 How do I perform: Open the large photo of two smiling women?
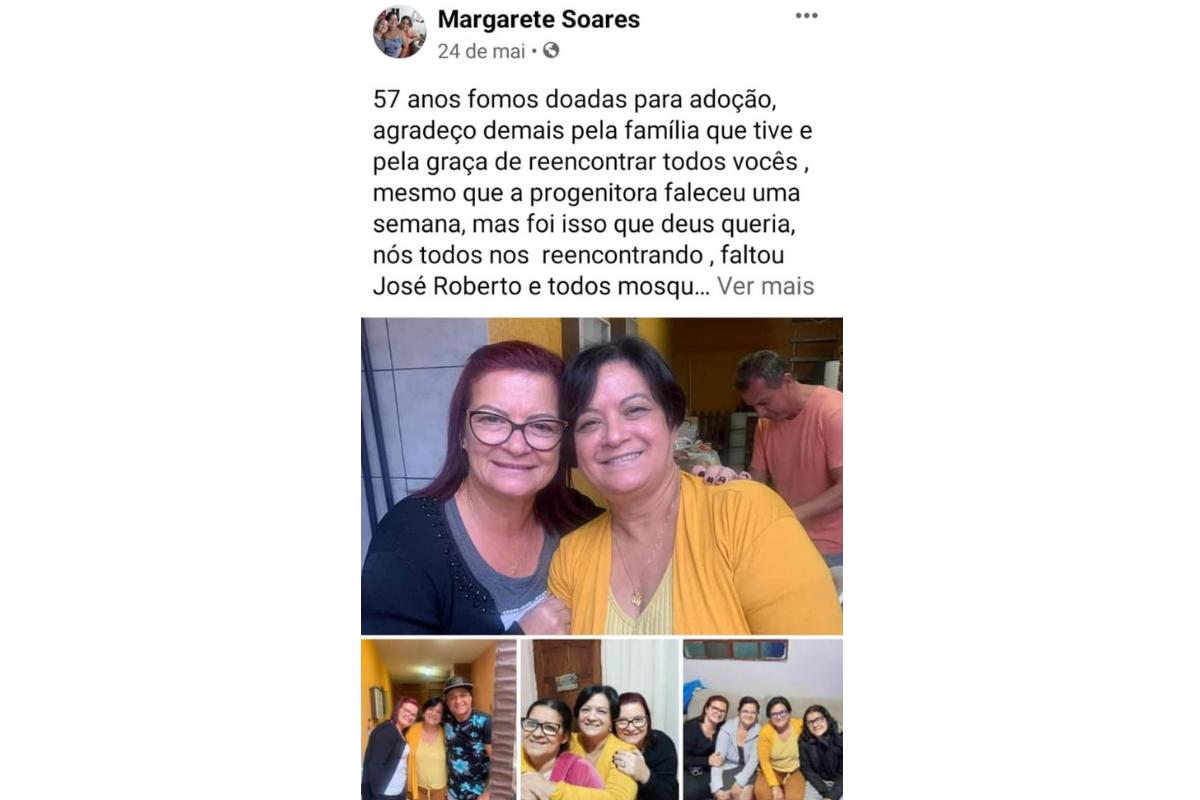coord(602,476)
